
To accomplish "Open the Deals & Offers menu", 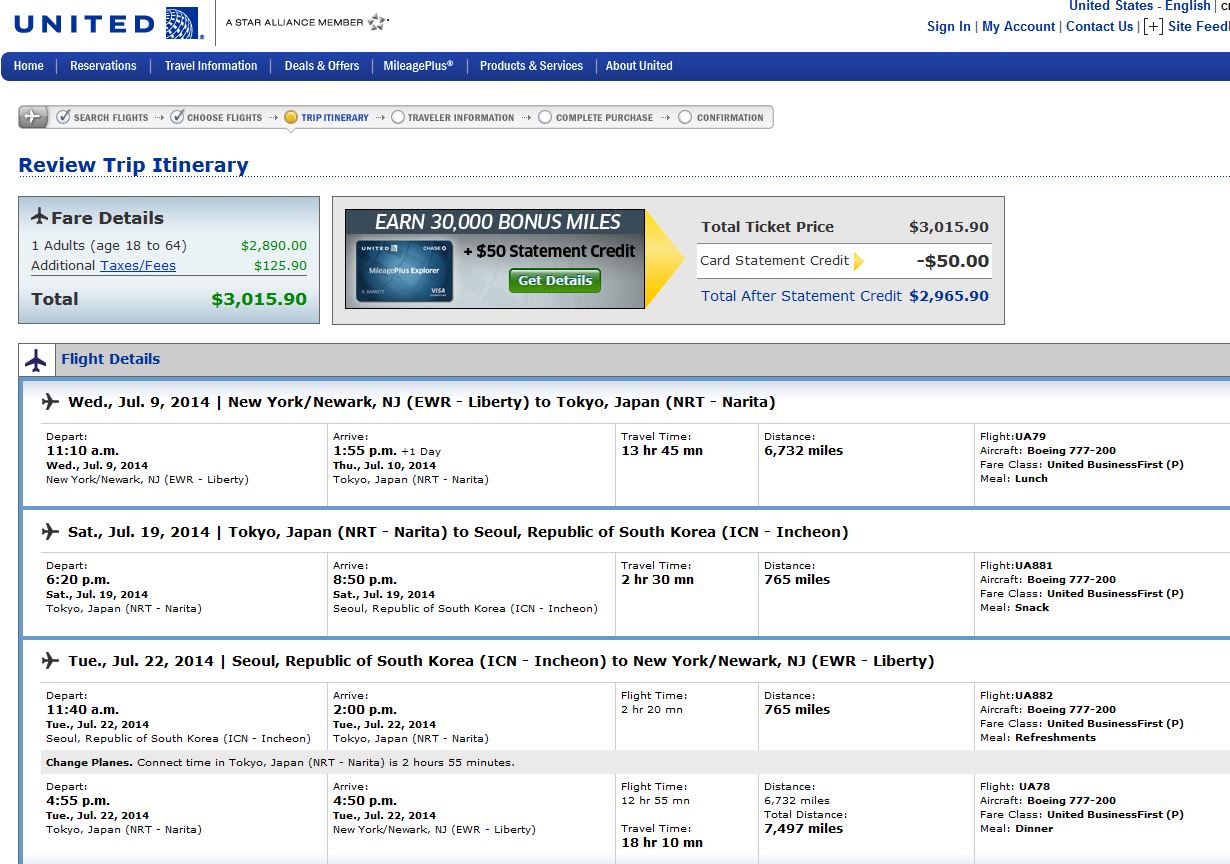I will [321, 66].
